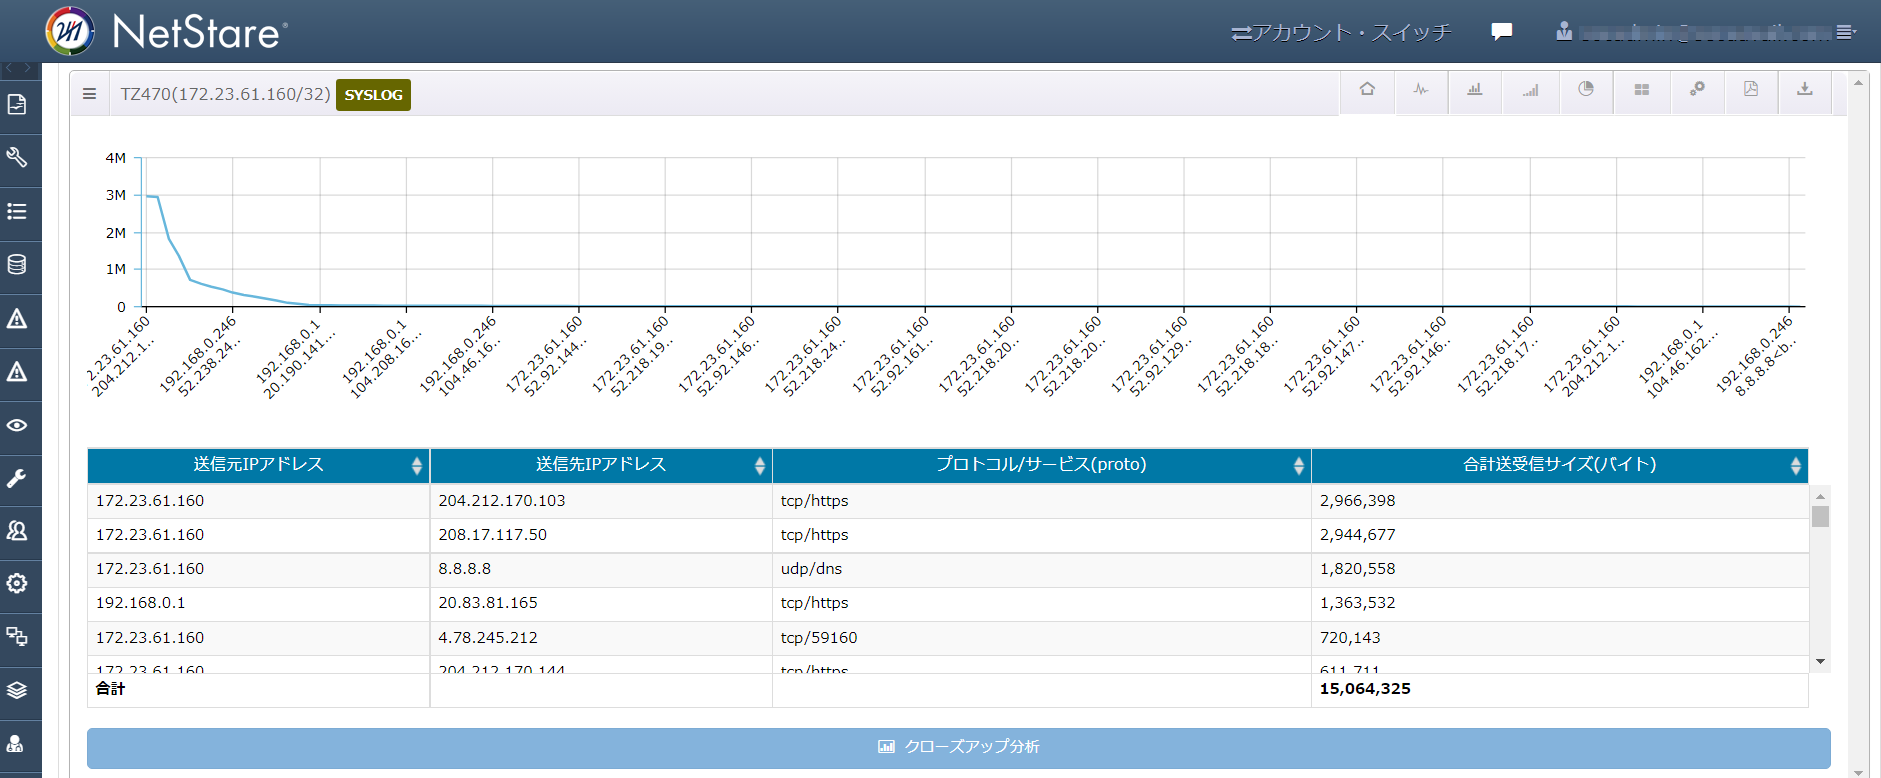Open アカウント・スイッチ in the header

[x=1341, y=33]
